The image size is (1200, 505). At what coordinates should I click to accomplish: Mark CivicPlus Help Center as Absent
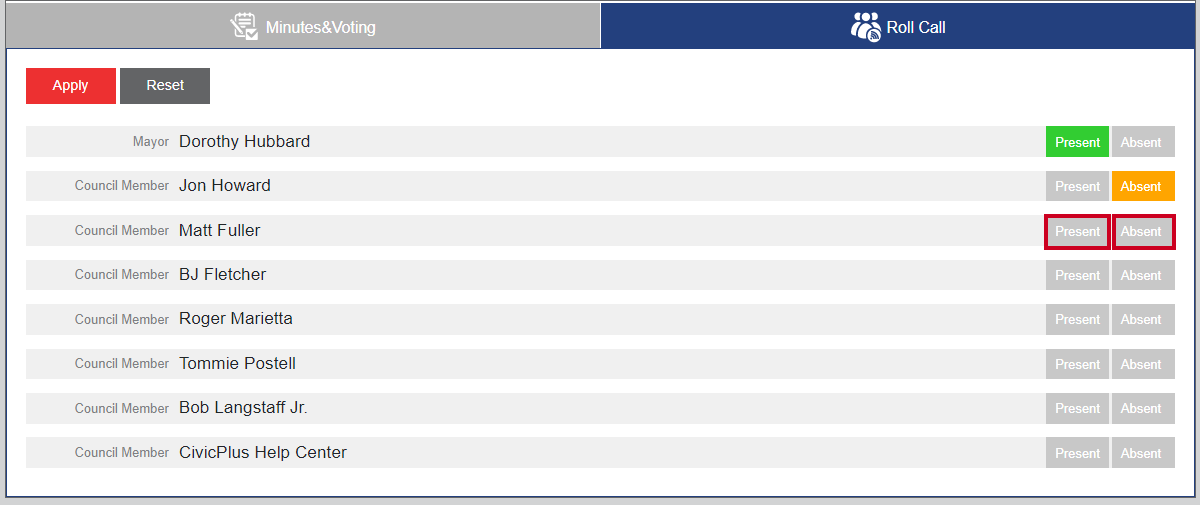[x=1143, y=453]
